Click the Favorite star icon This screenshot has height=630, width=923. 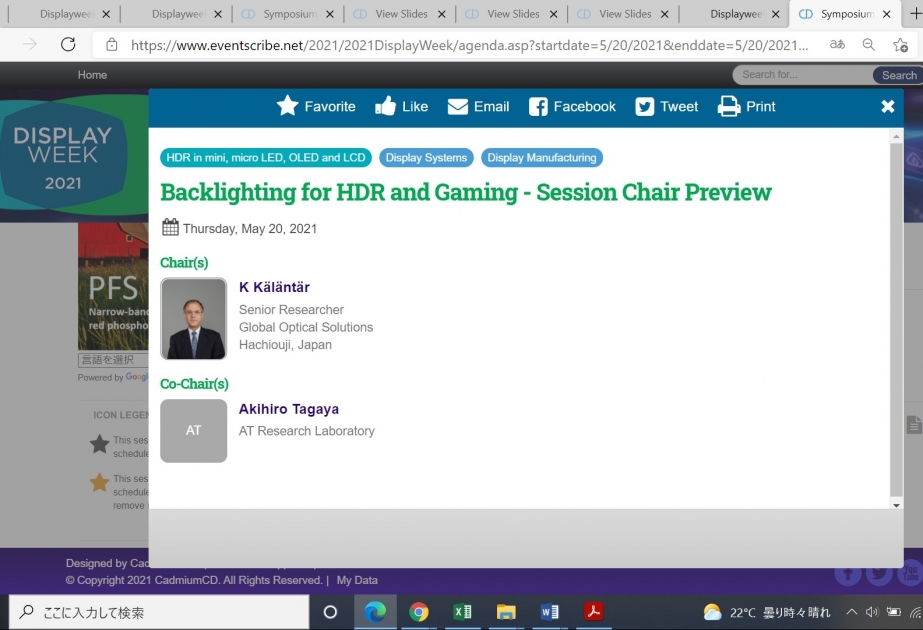click(287, 106)
